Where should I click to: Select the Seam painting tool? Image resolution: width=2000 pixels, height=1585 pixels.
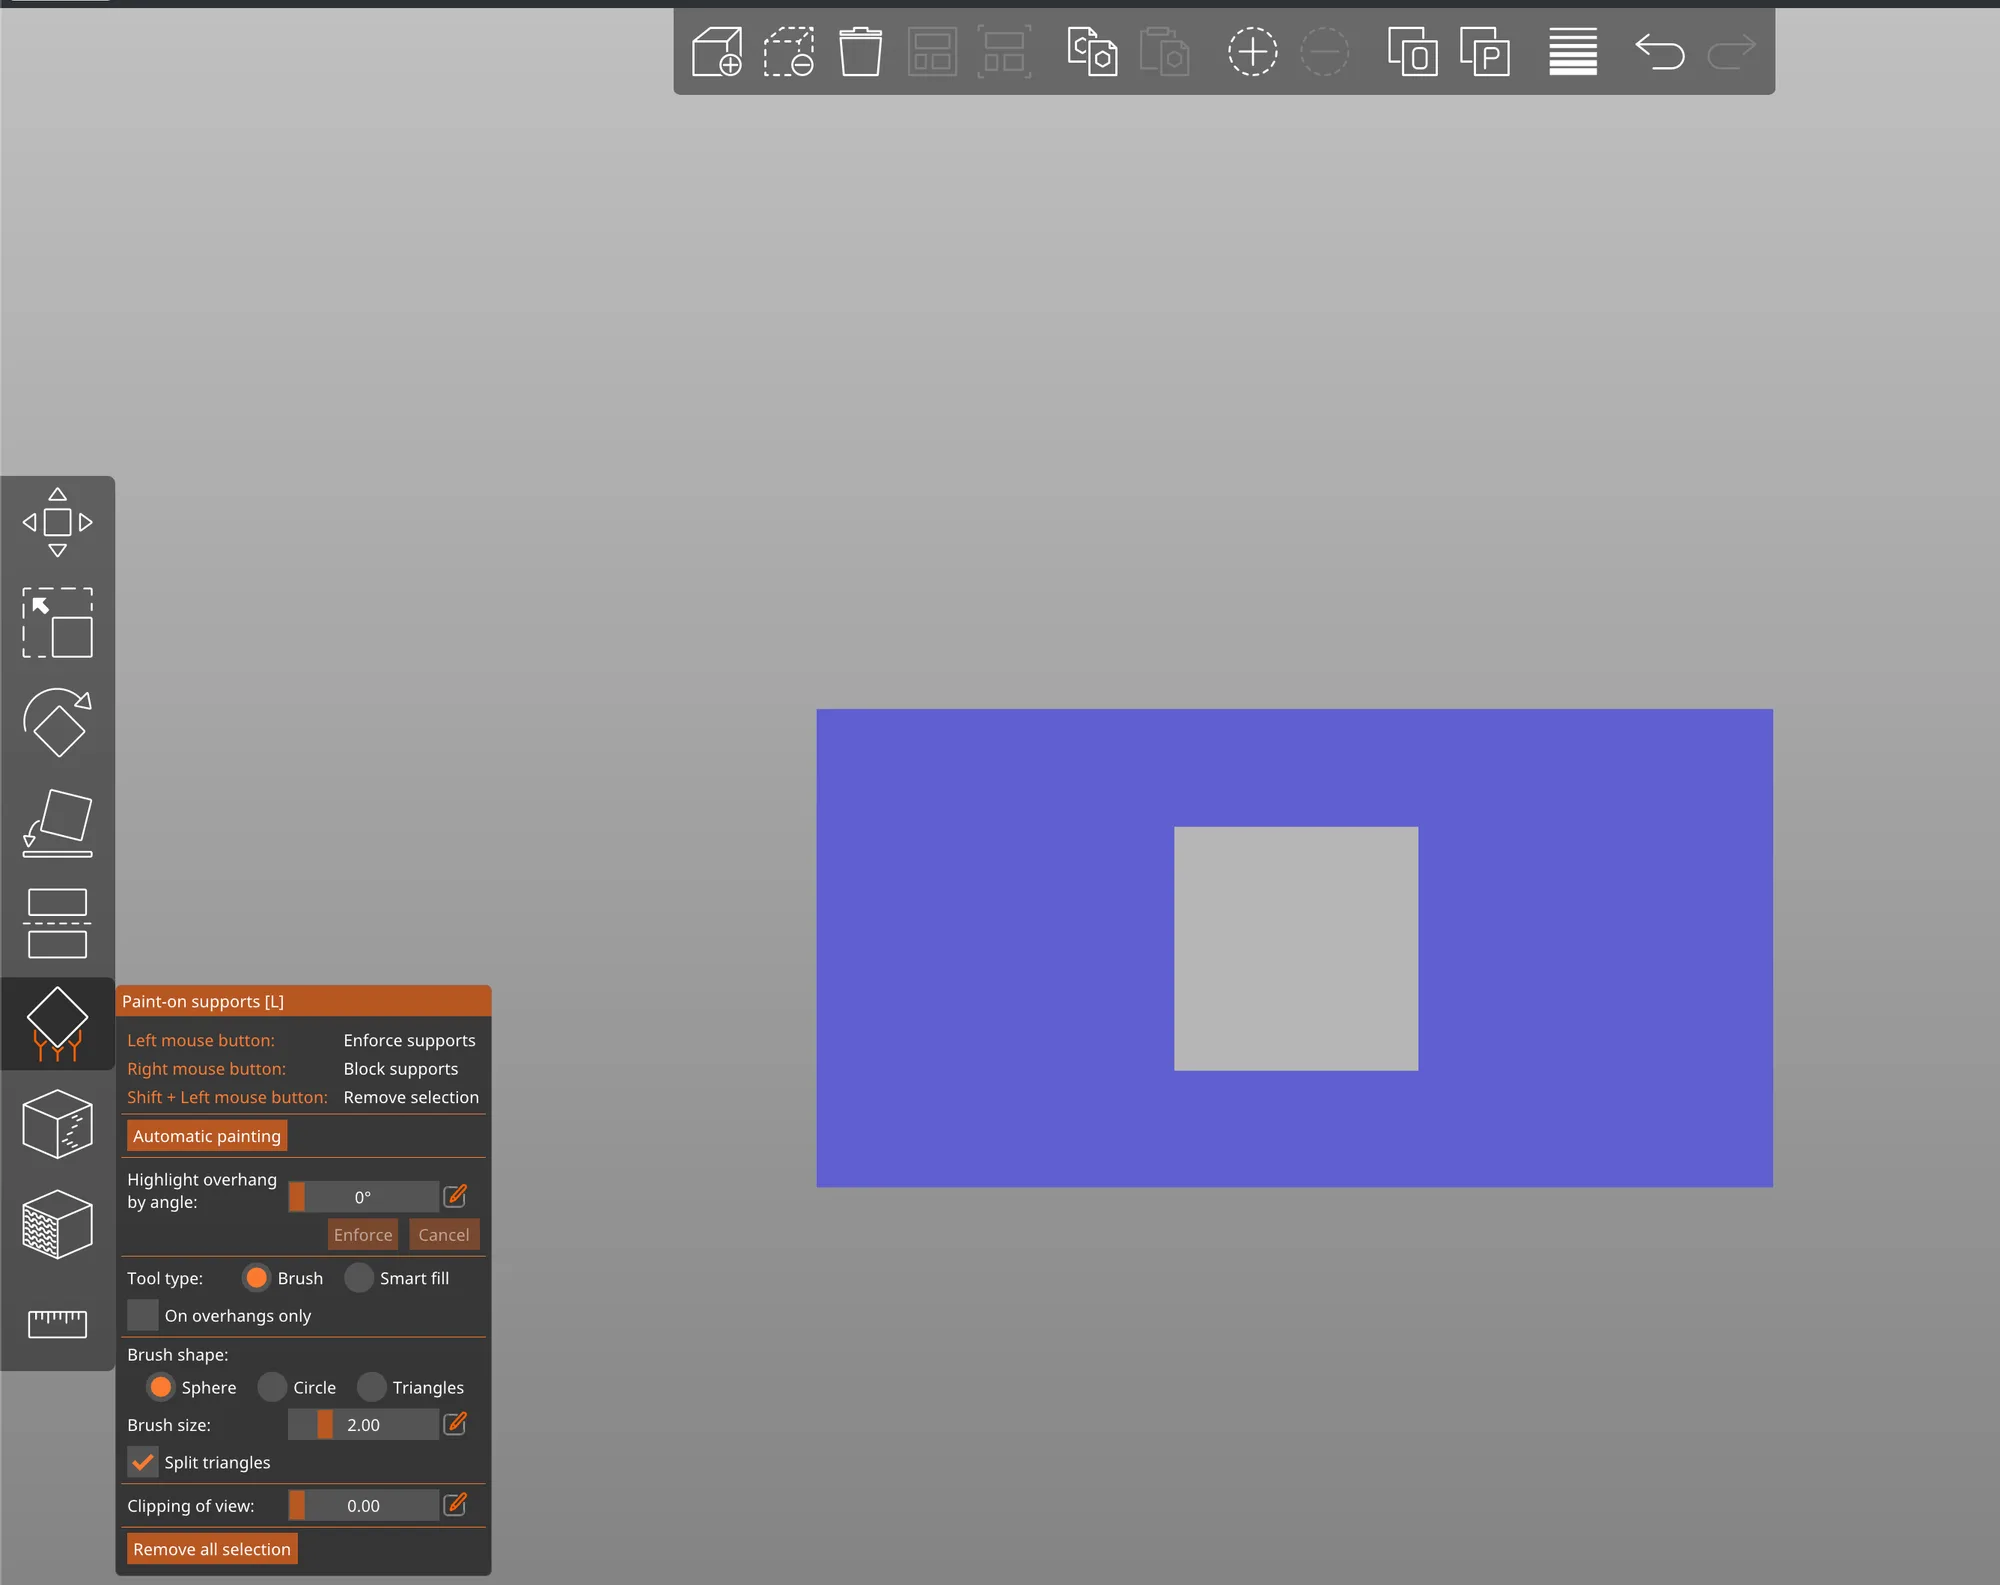(x=58, y=1124)
